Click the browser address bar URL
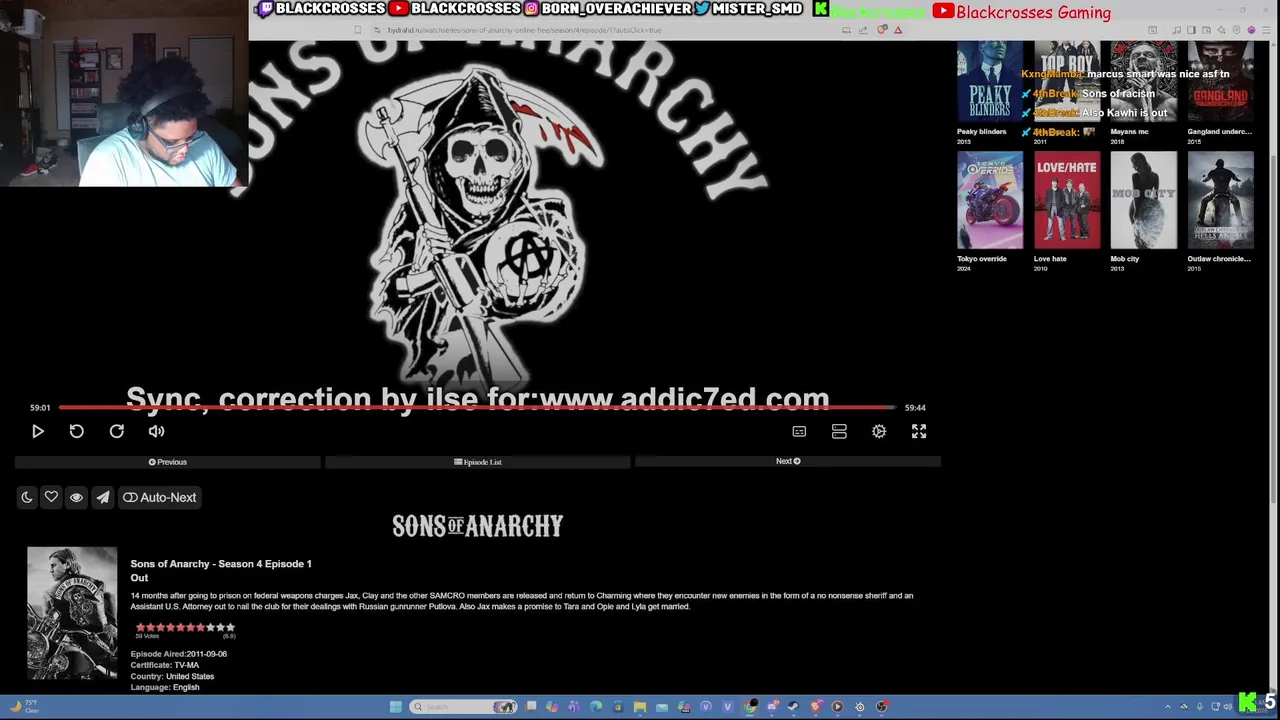This screenshot has height=720, width=1280. (525, 30)
